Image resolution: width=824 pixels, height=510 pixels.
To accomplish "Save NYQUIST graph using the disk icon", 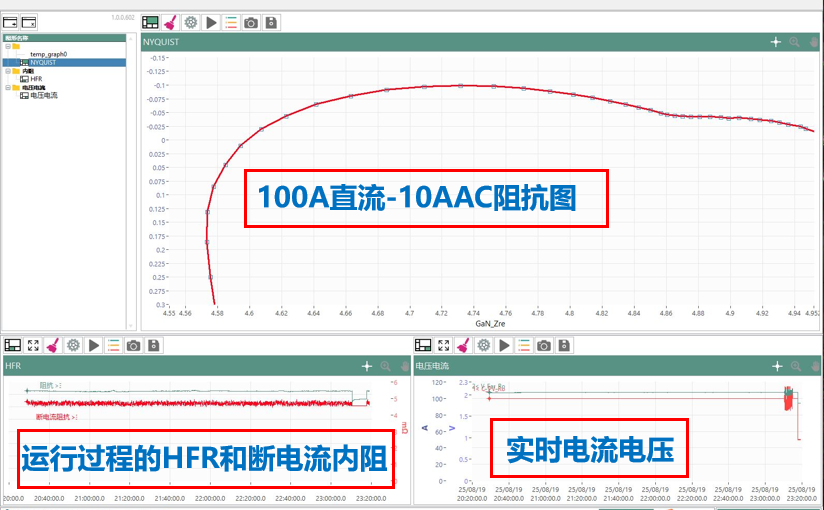I will pos(271,22).
